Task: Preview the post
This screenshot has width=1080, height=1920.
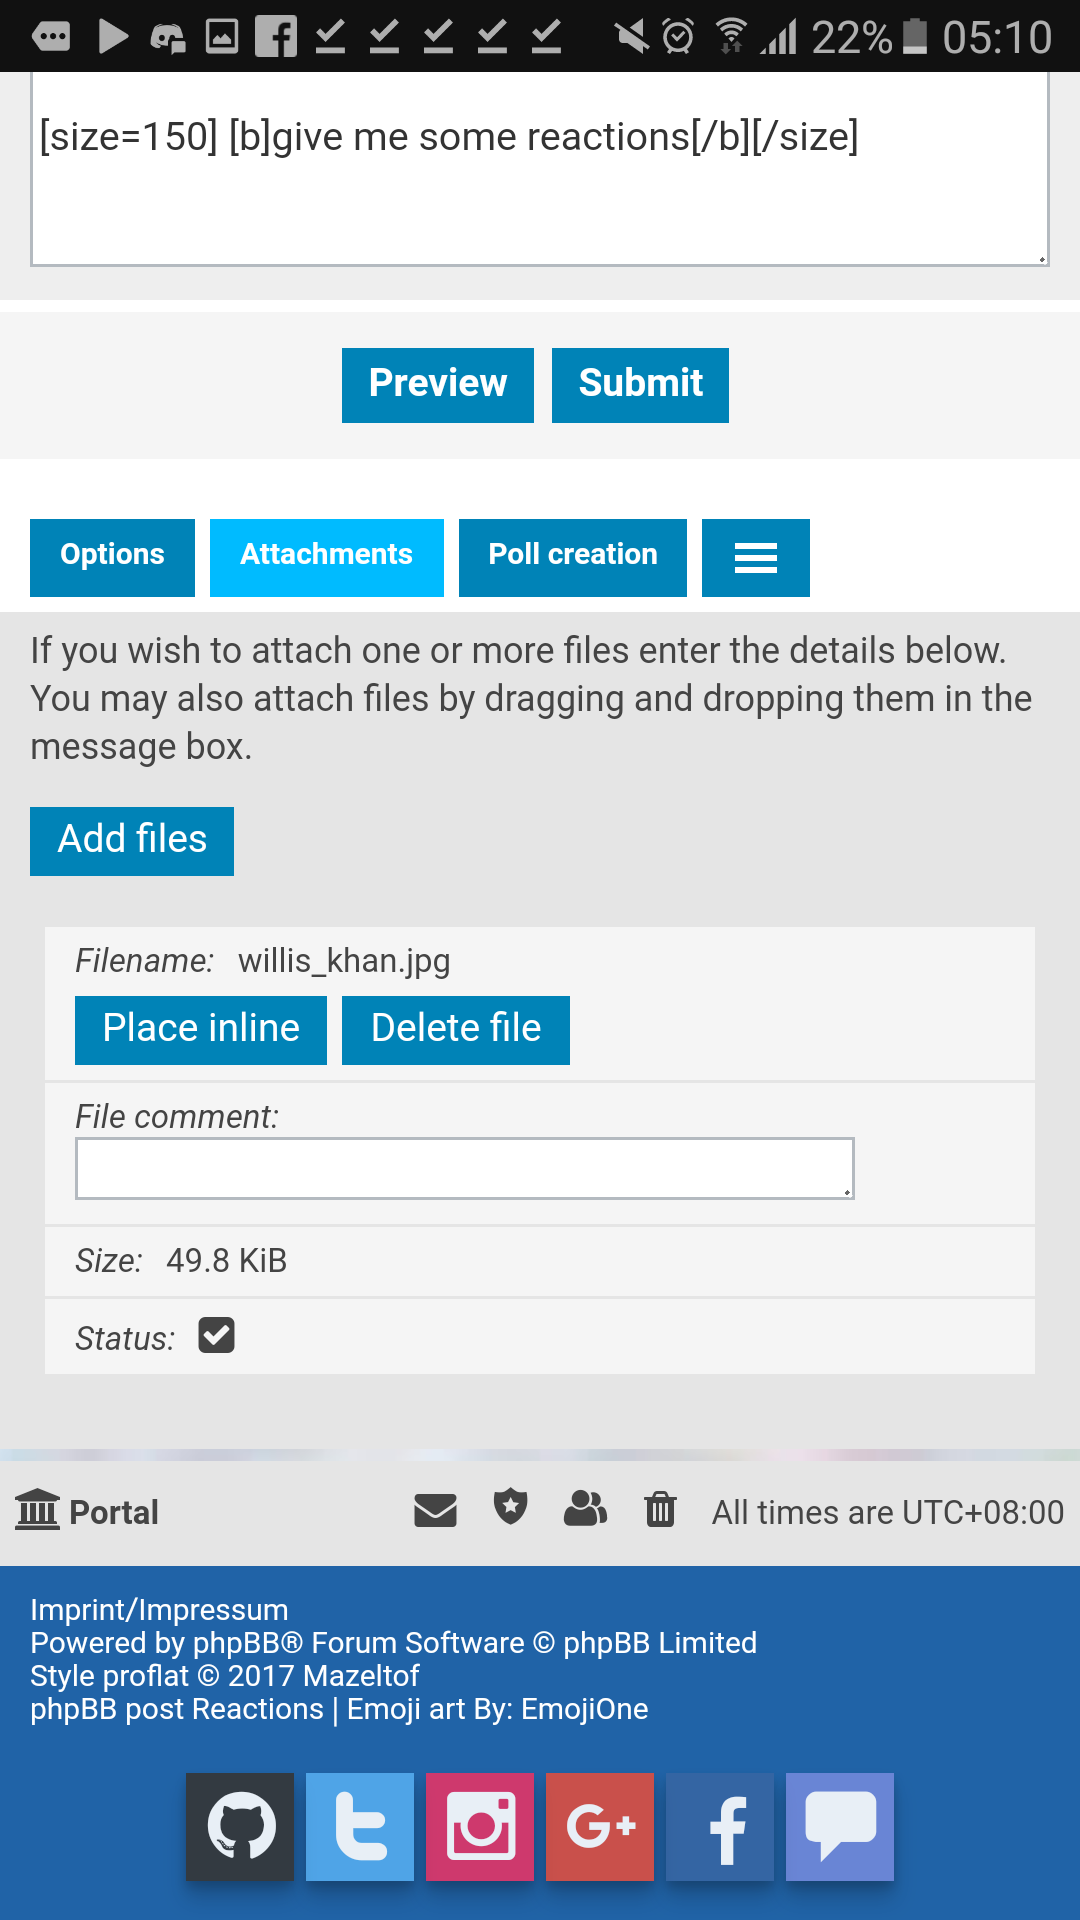Action: point(438,385)
